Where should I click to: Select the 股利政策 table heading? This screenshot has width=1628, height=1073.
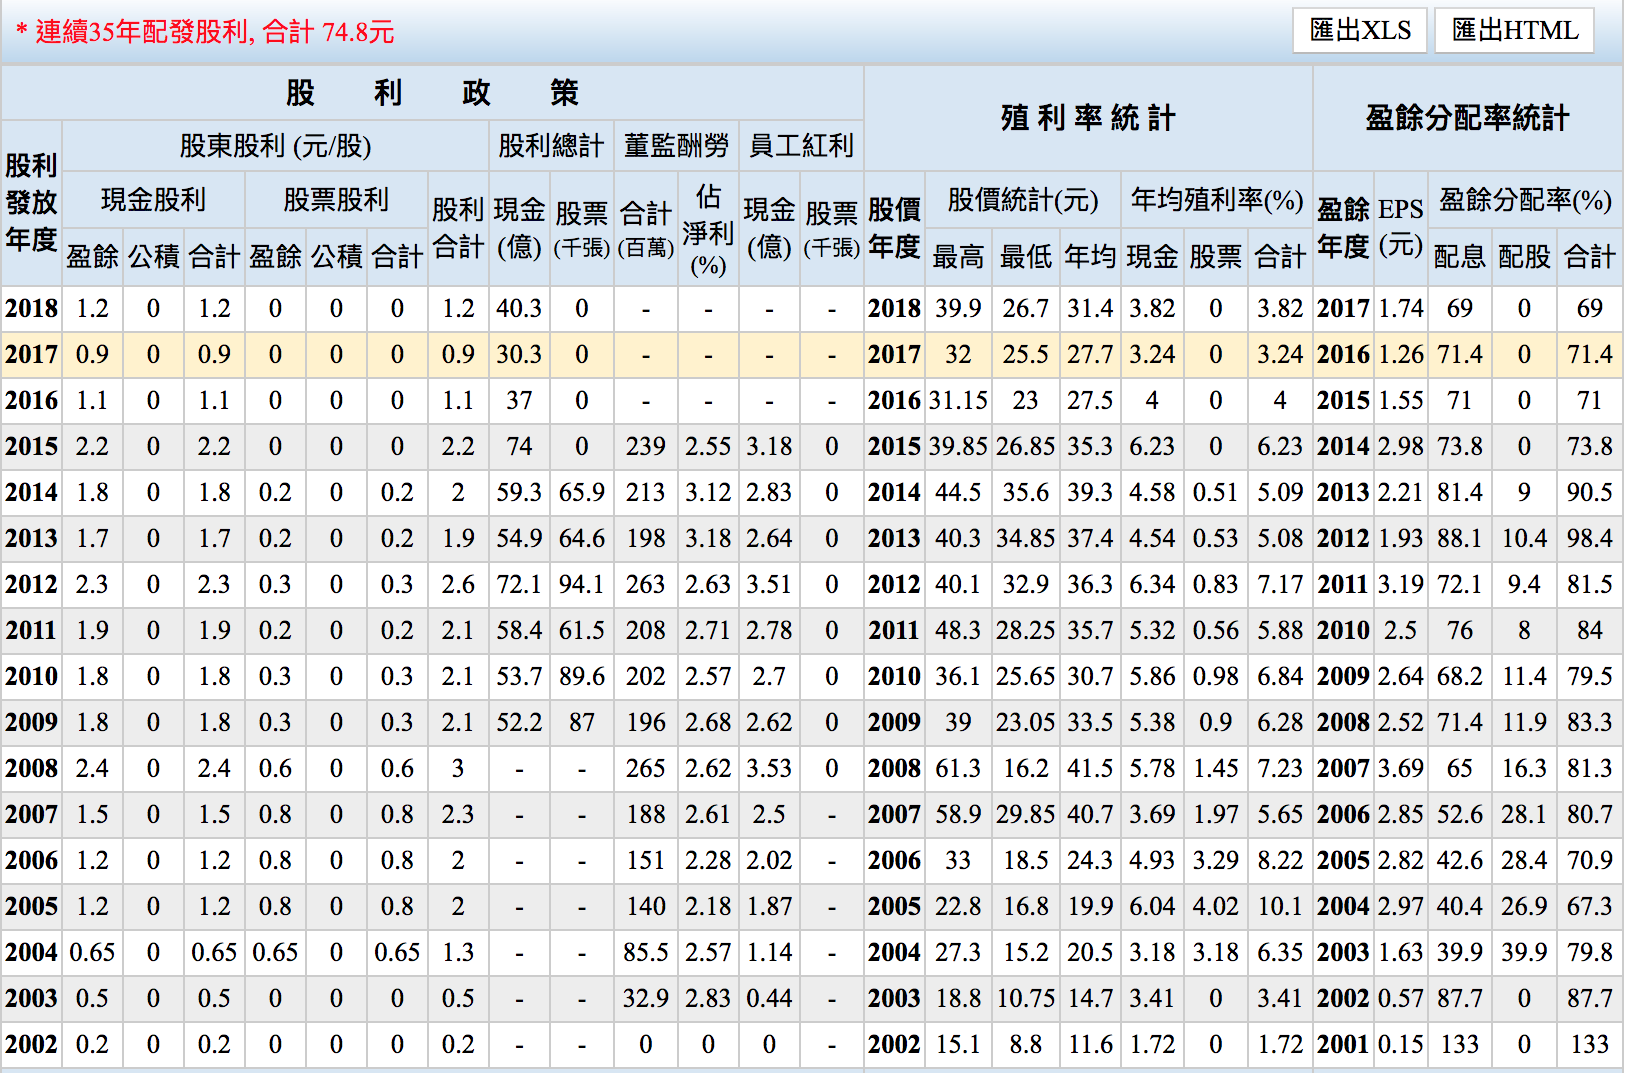tap(432, 93)
